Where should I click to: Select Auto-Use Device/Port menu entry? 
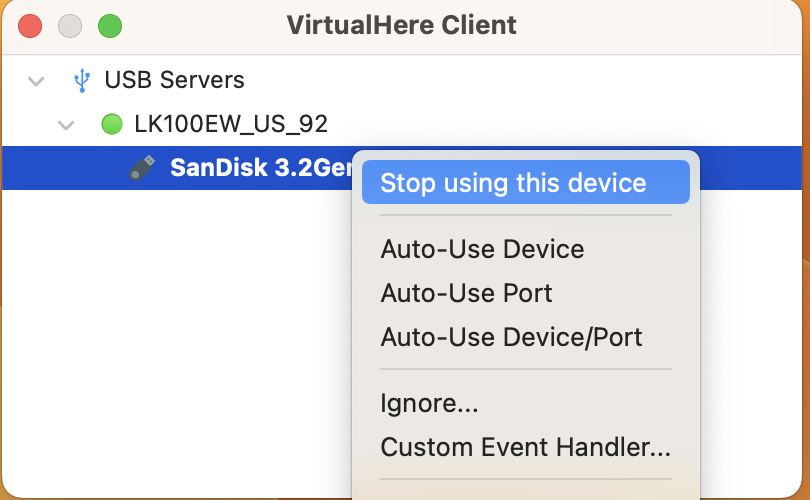click(511, 337)
